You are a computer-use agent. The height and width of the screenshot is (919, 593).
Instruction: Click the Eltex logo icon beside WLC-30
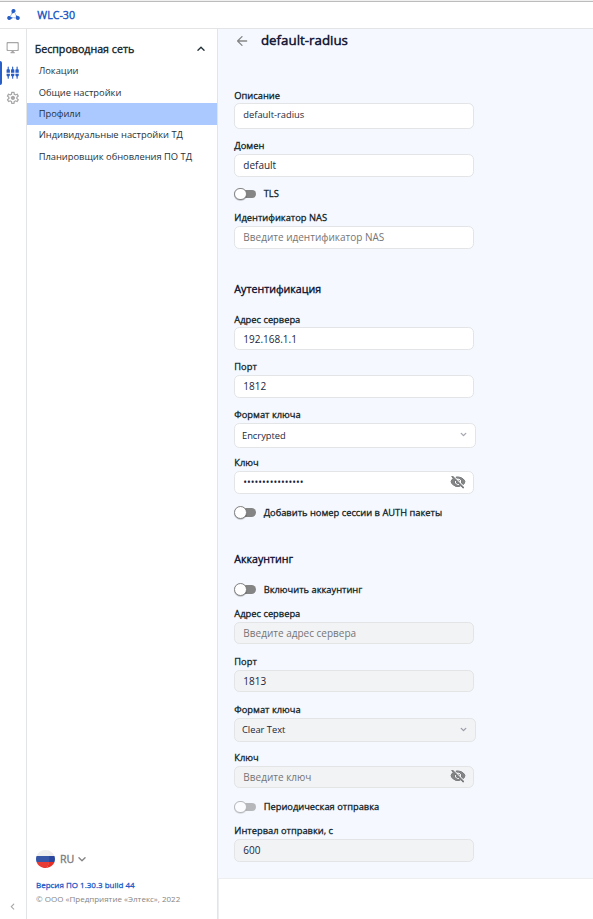point(13,15)
